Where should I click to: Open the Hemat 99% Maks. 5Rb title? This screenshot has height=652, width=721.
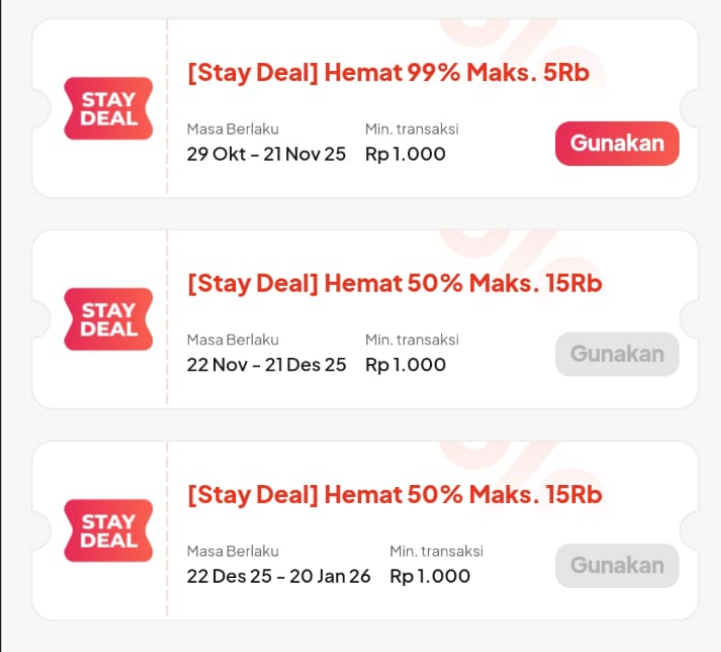(395, 73)
